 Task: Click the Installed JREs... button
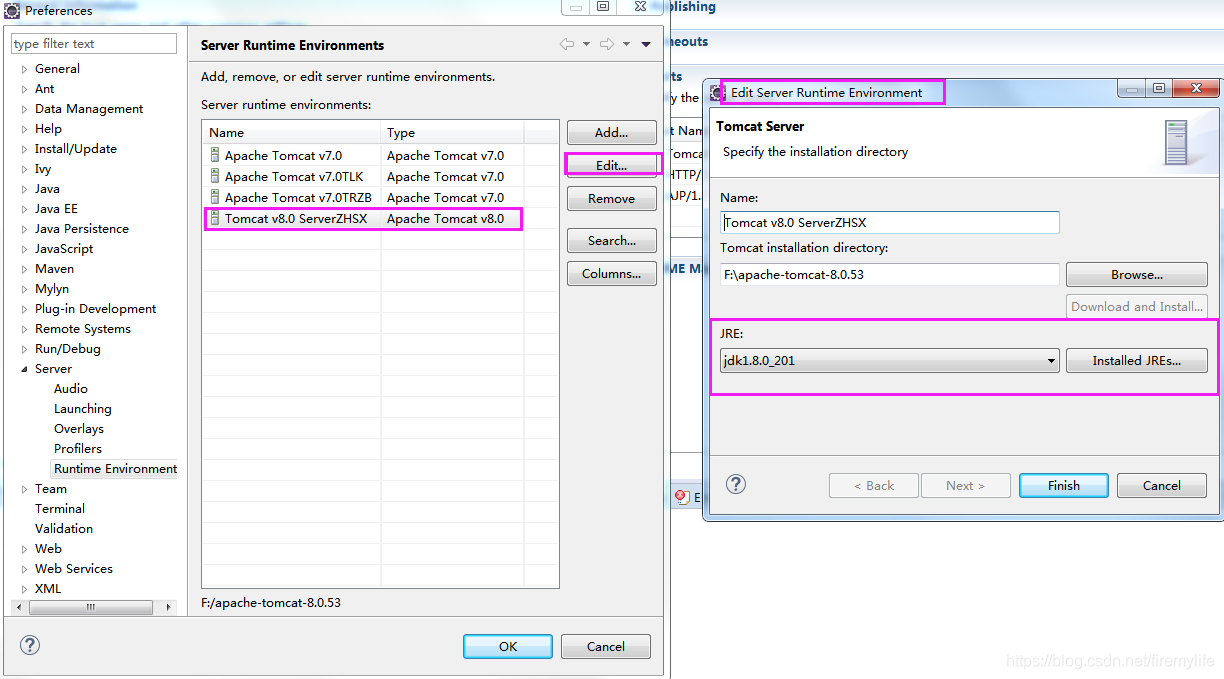click(x=1137, y=361)
